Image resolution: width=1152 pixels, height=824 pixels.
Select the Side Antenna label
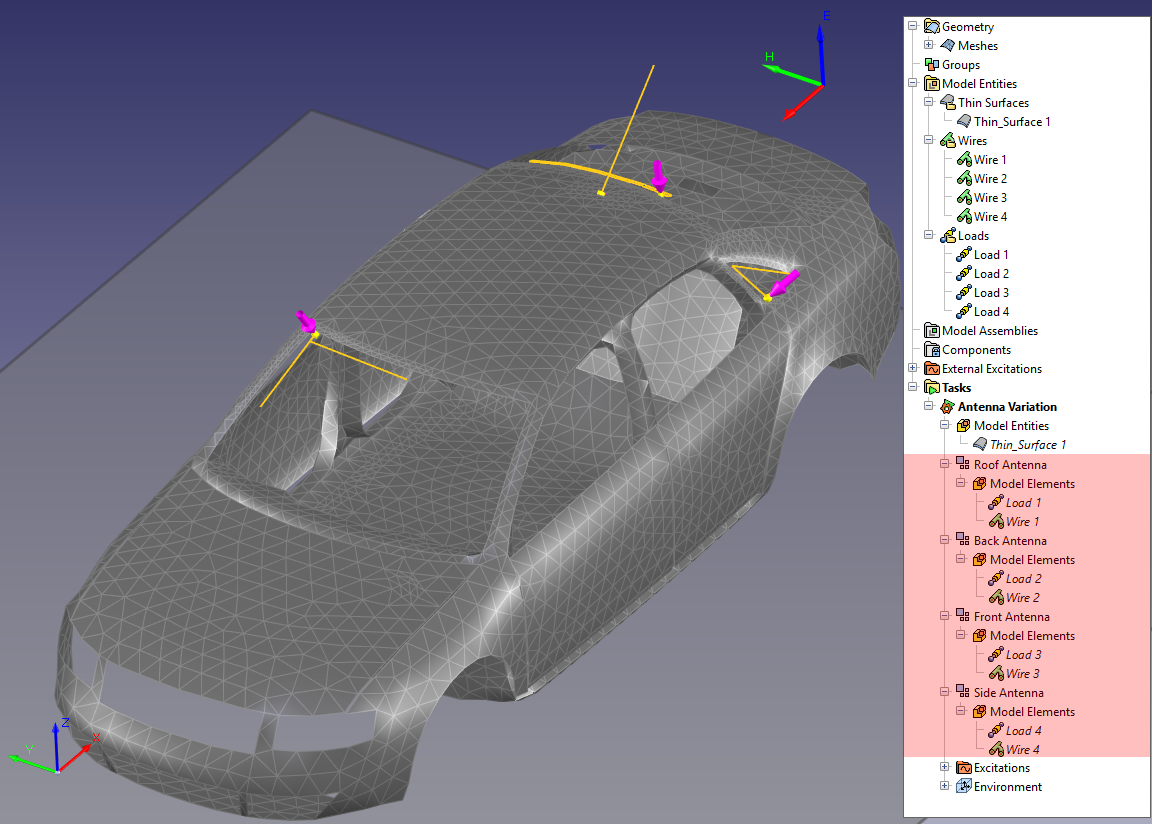[x=1008, y=693]
